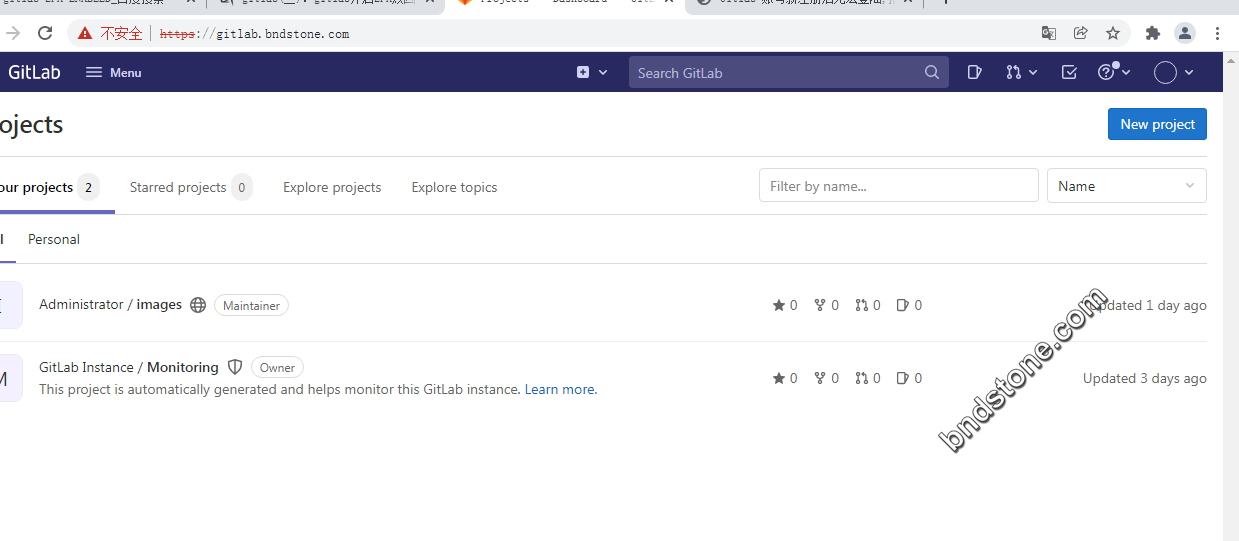Click star count of images project

(785, 305)
